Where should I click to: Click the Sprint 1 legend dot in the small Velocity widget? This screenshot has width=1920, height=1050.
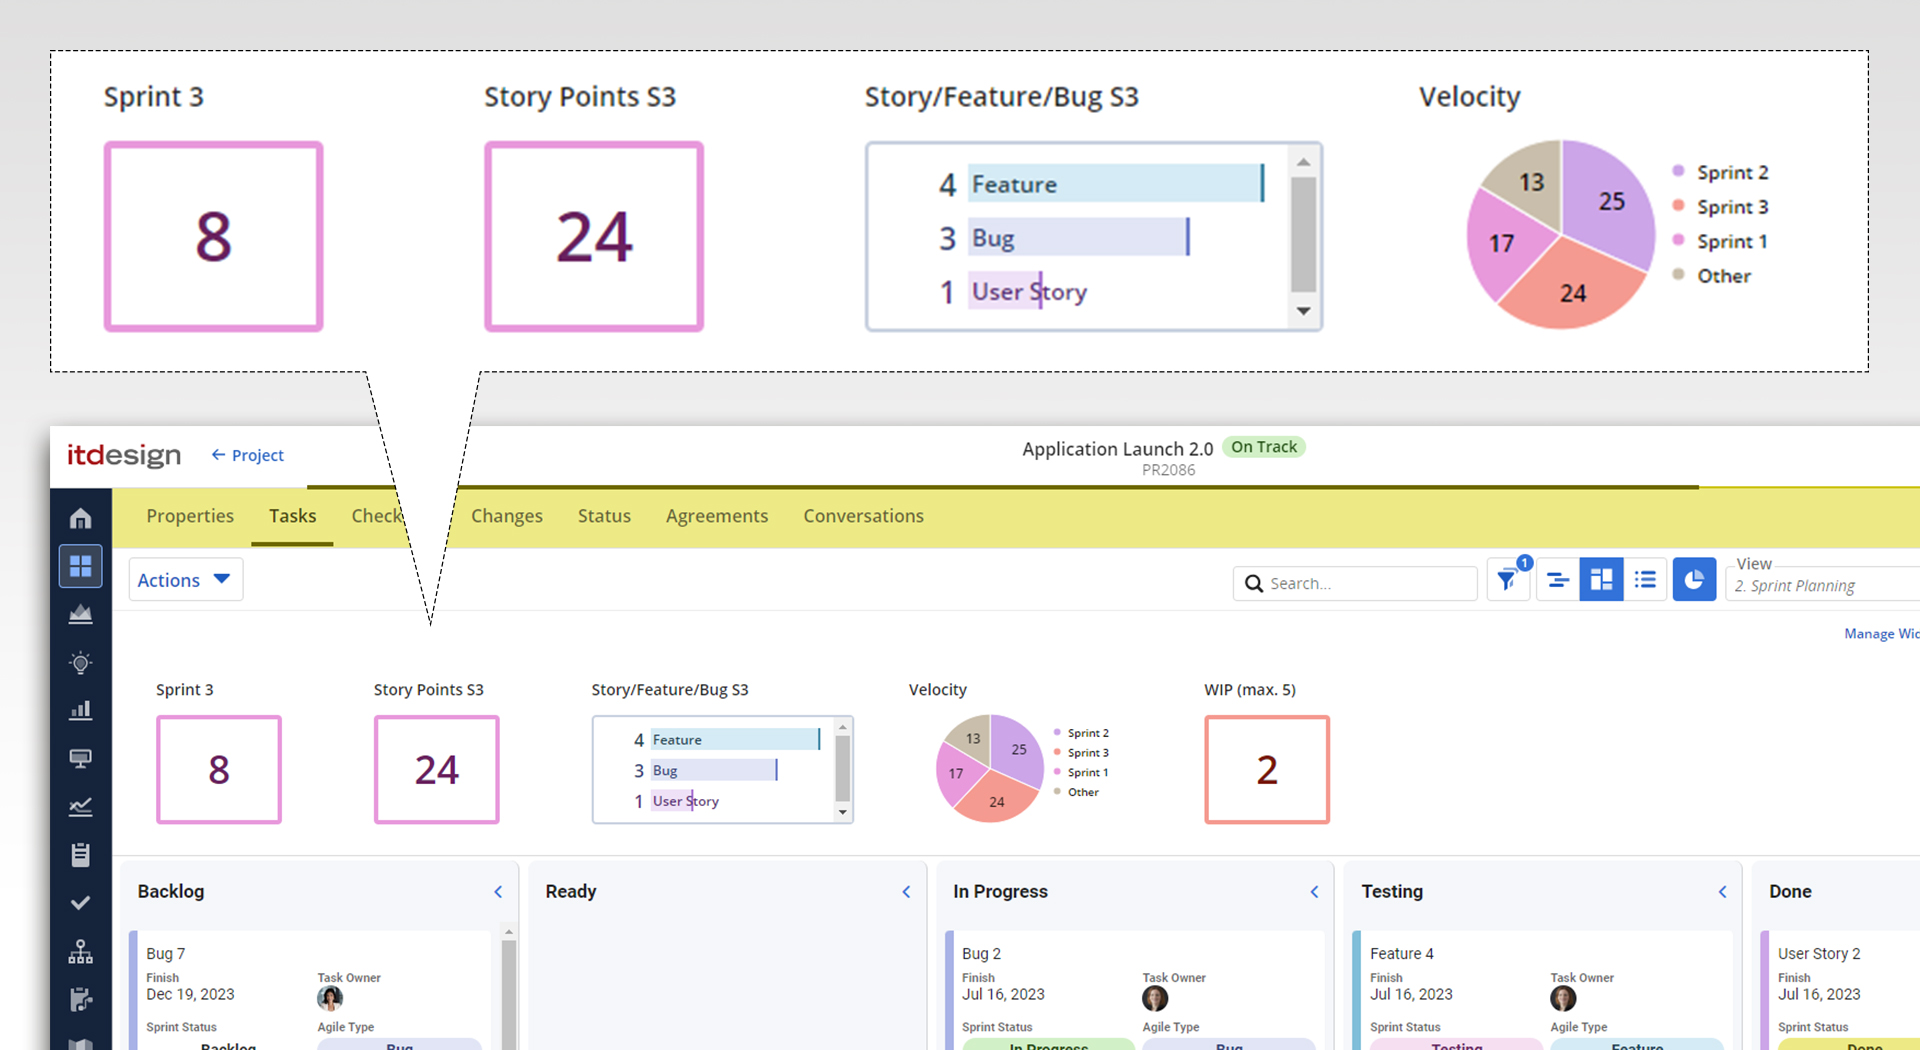(1057, 772)
